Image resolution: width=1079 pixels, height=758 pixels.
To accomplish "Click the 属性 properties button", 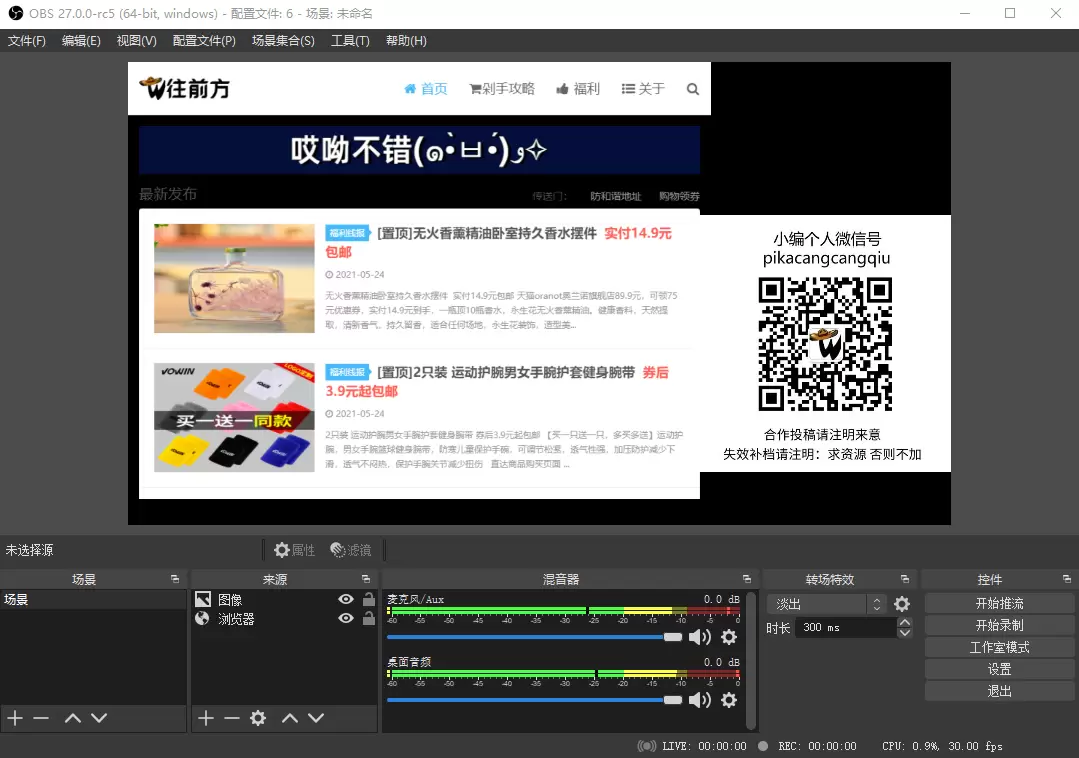I will click(x=294, y=550).
